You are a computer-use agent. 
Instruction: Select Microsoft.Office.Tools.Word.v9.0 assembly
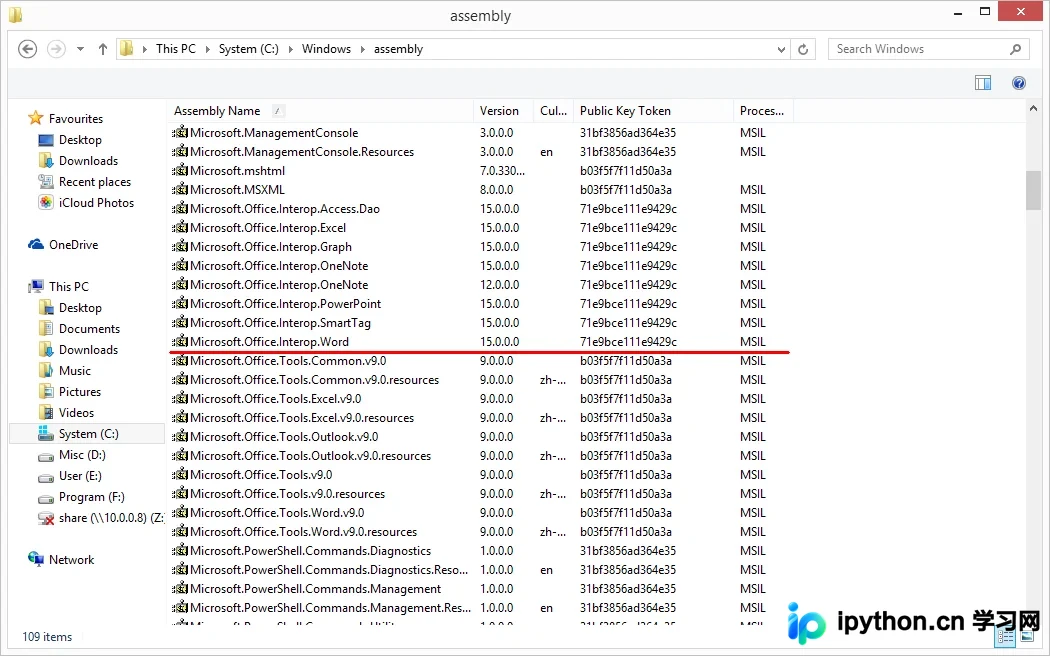[x=277, y=513]
